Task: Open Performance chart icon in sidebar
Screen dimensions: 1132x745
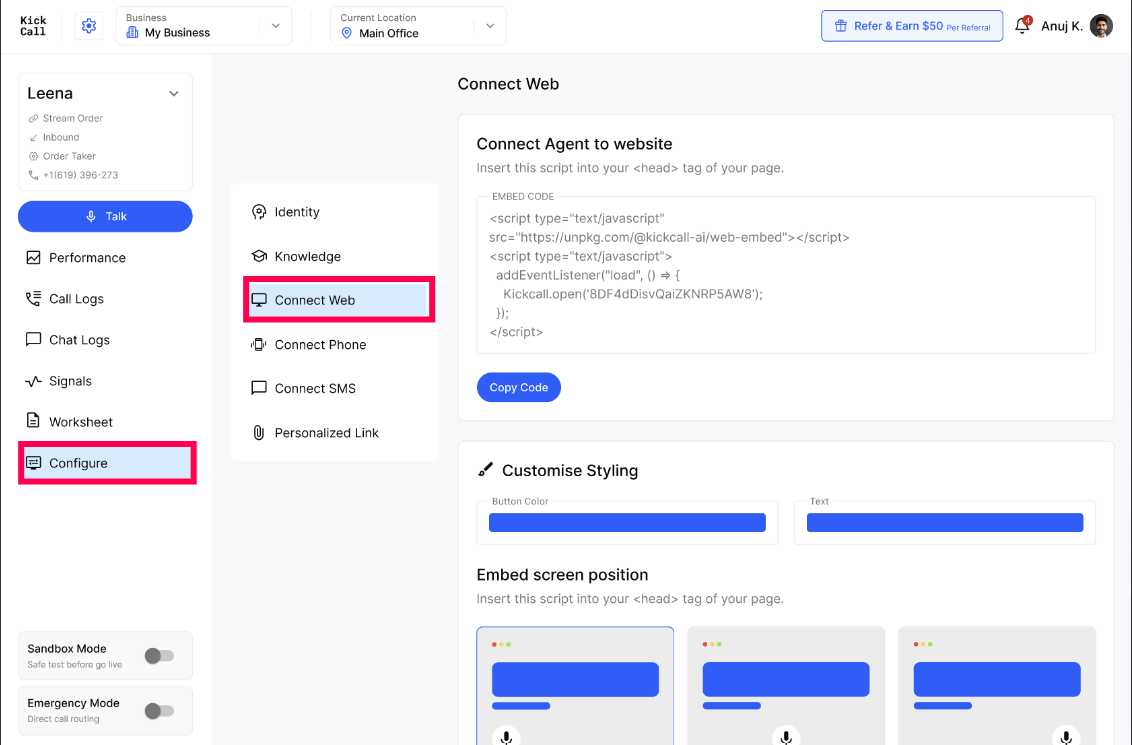Action: point(33,258)
